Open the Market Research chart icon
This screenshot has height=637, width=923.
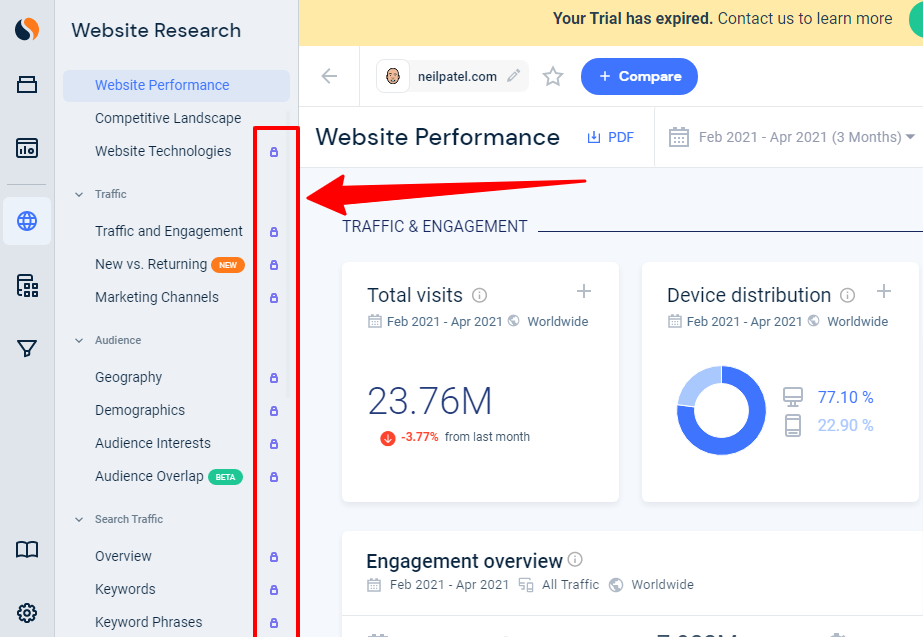(x=27, y=148)
